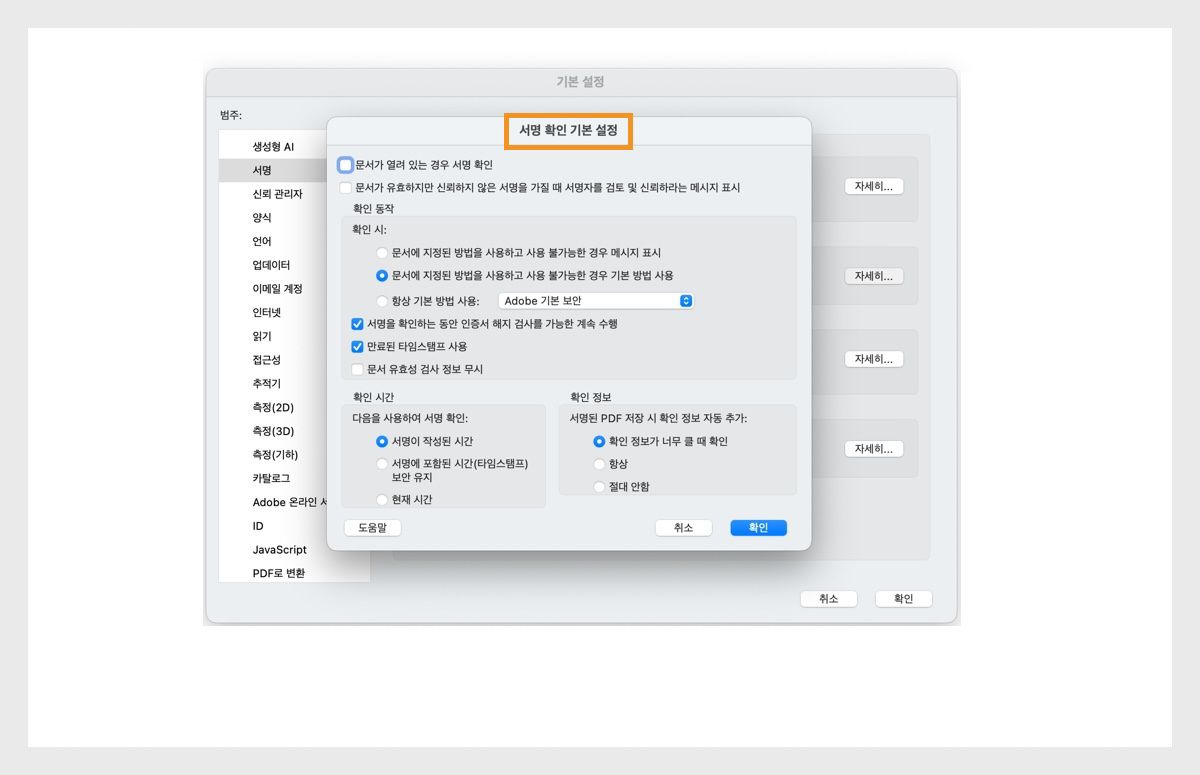Enable 문서 유효성 검사 정보 무시 option
Viewport: 1200px width, 775px height.
click(x=357, y=369)
